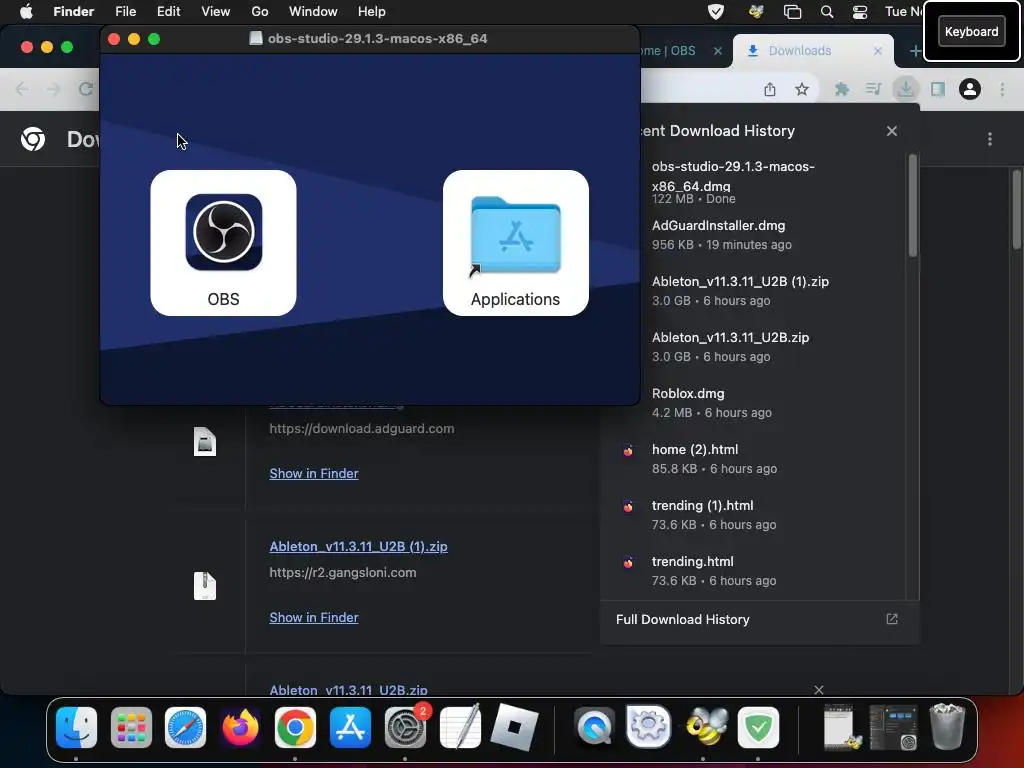Image resolution: width=1024 pixels, height=768 pixels.
Task: Close the Recent Download History popup
Action: (x=892, y=131)
